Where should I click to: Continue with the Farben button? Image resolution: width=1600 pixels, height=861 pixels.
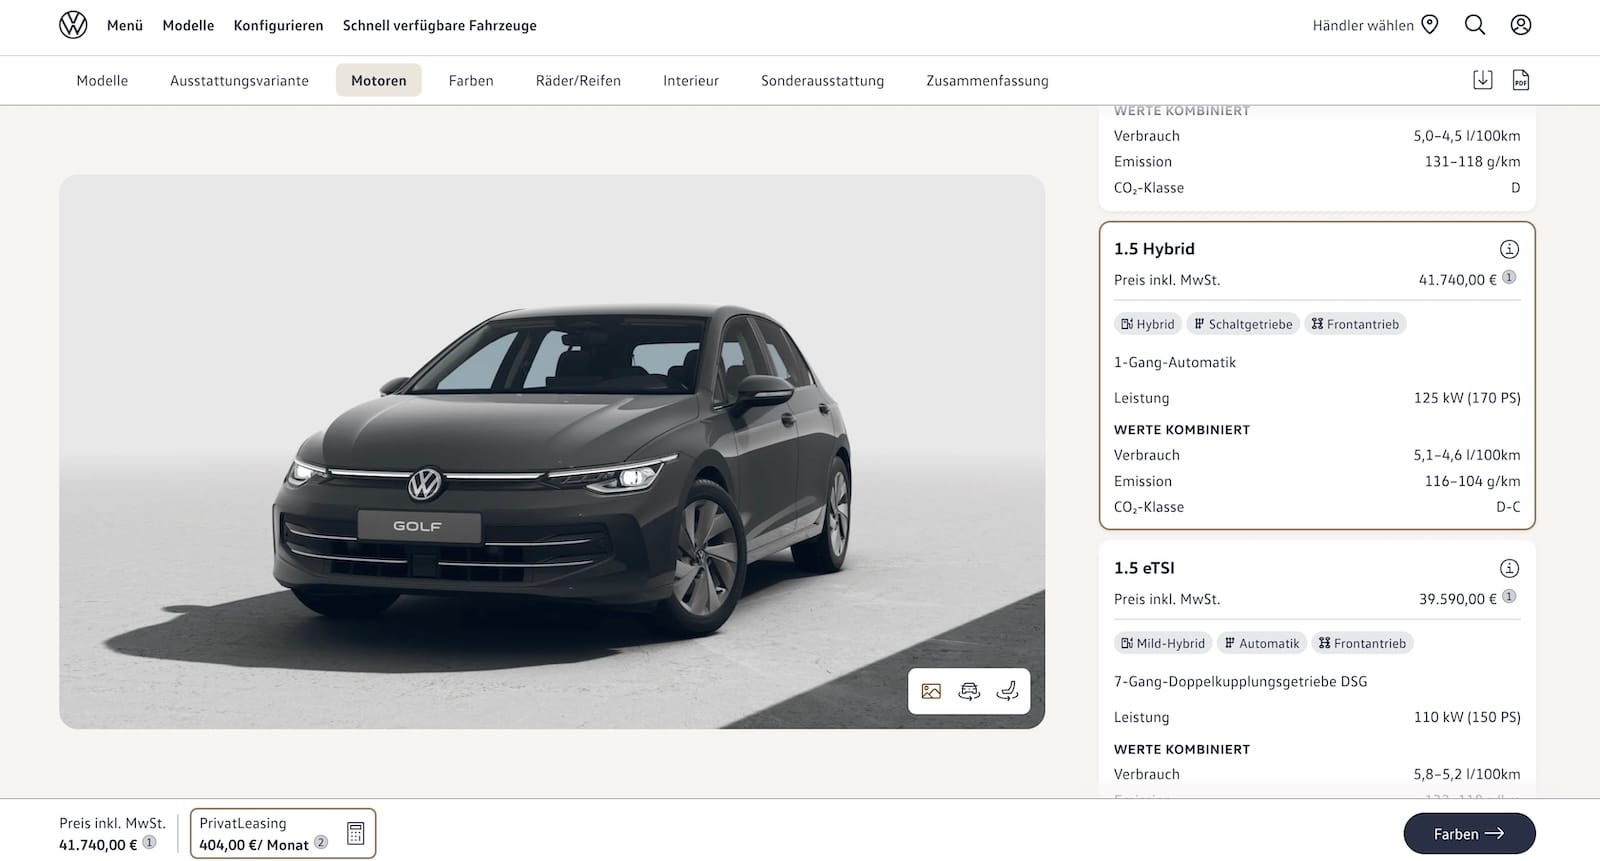1469,833
